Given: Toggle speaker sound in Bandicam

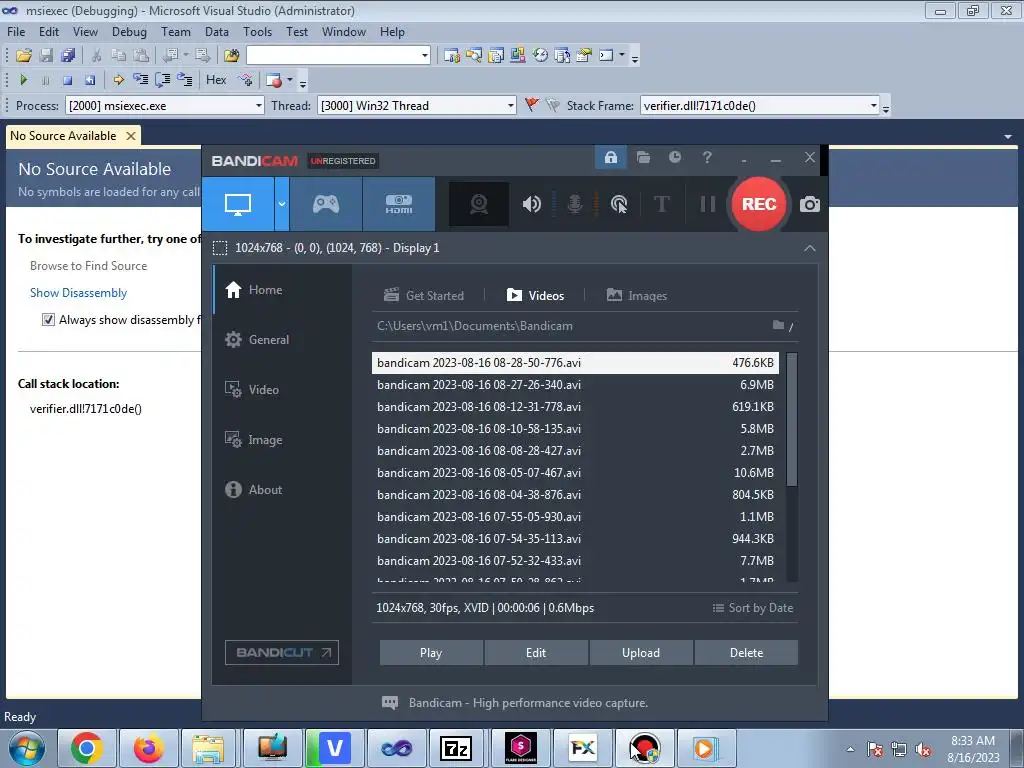Looking at the screenshot, I should click(x=532, y=204).
